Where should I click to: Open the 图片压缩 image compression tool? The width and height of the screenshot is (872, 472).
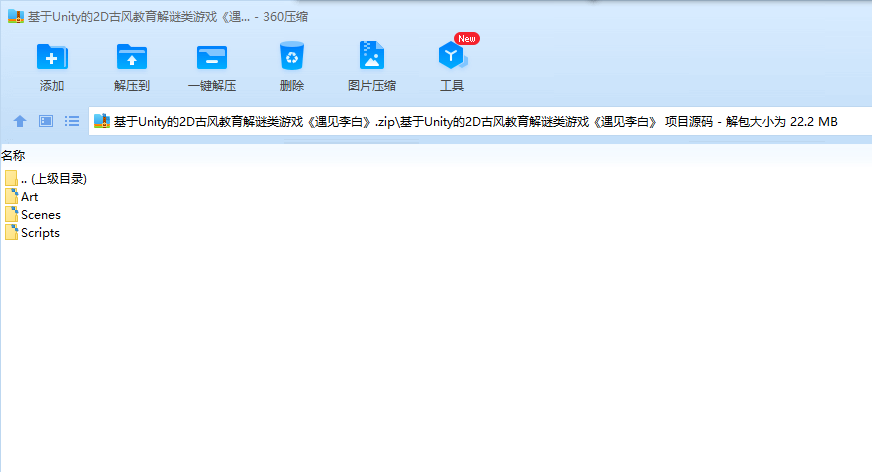click(x=372, y=56)
